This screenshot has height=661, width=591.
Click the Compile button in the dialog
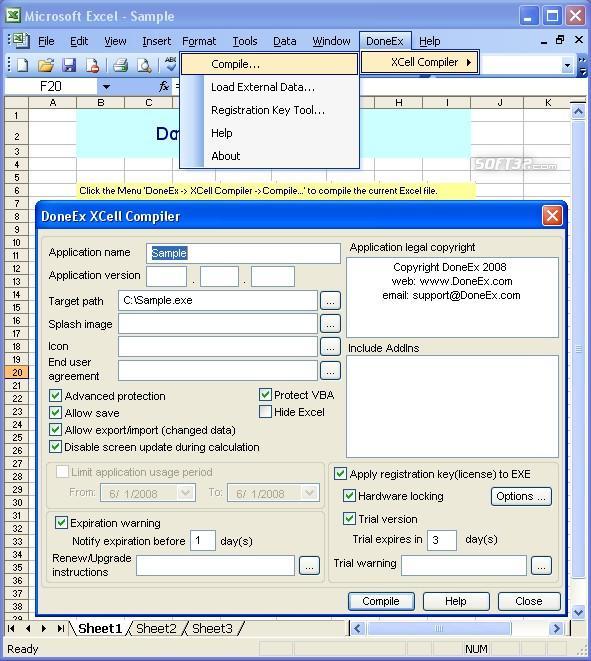point(381,601)
